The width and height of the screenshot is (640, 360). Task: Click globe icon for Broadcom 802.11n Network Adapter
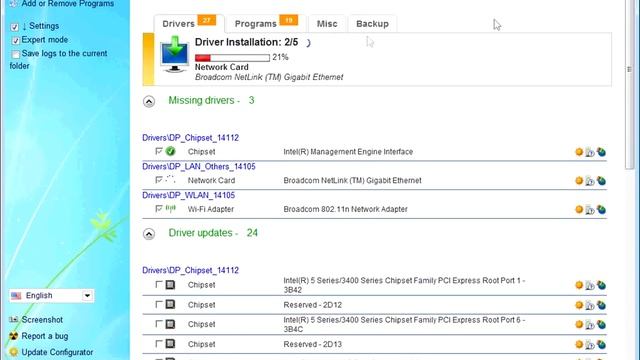click(601, 209)
